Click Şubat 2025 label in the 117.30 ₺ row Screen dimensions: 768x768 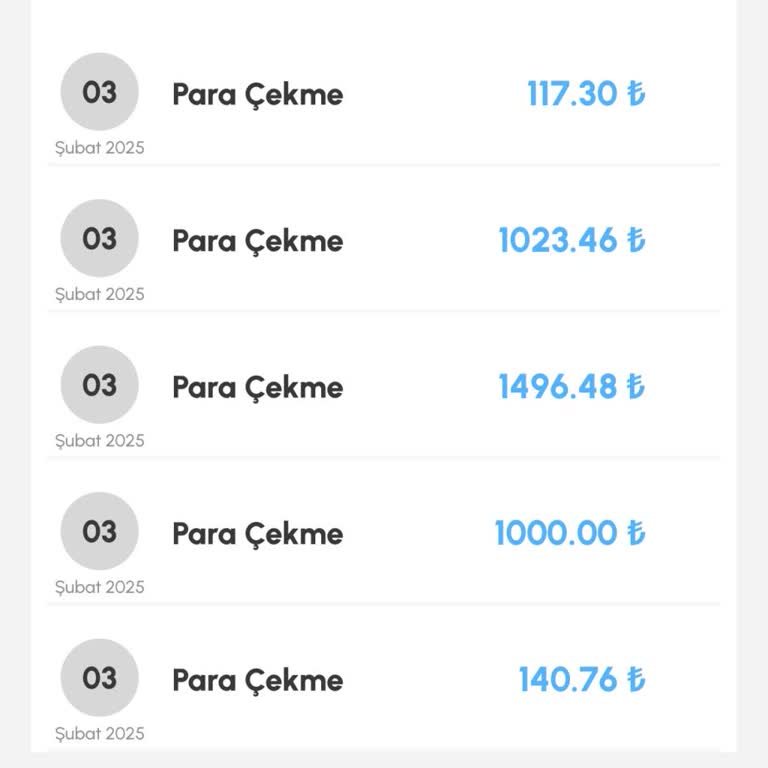tap(99, 148)
